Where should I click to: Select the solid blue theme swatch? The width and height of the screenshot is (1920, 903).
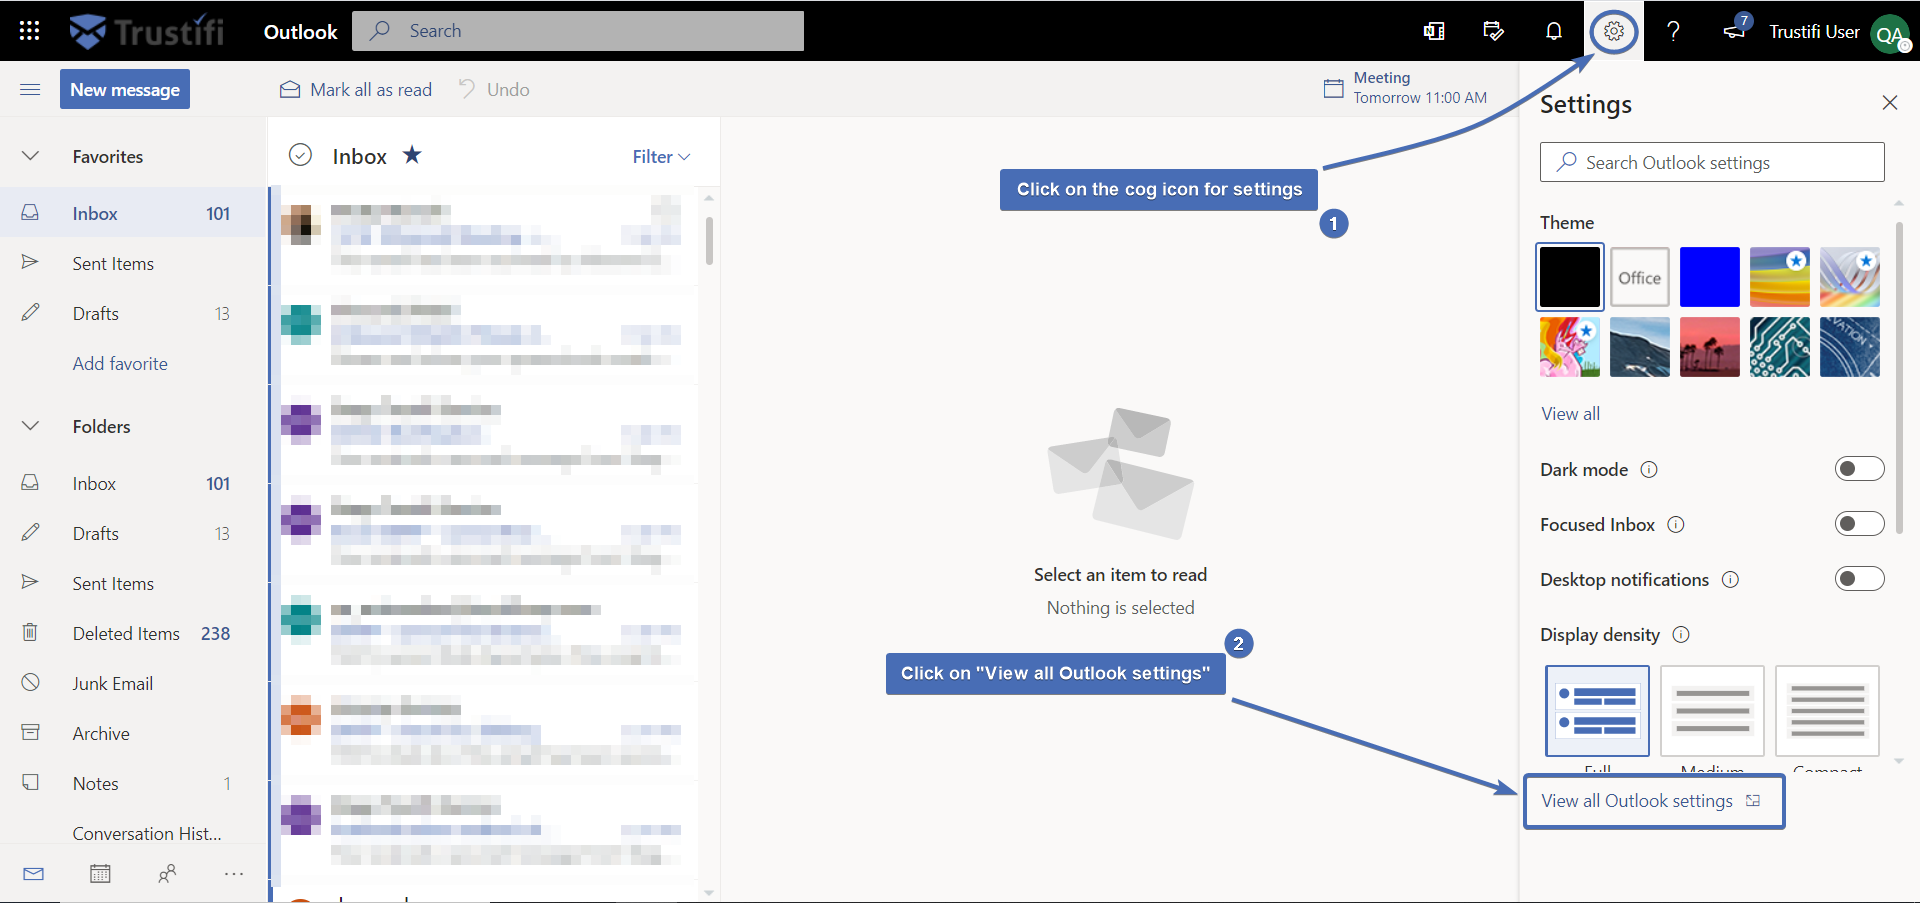[x=1710, y=277]
